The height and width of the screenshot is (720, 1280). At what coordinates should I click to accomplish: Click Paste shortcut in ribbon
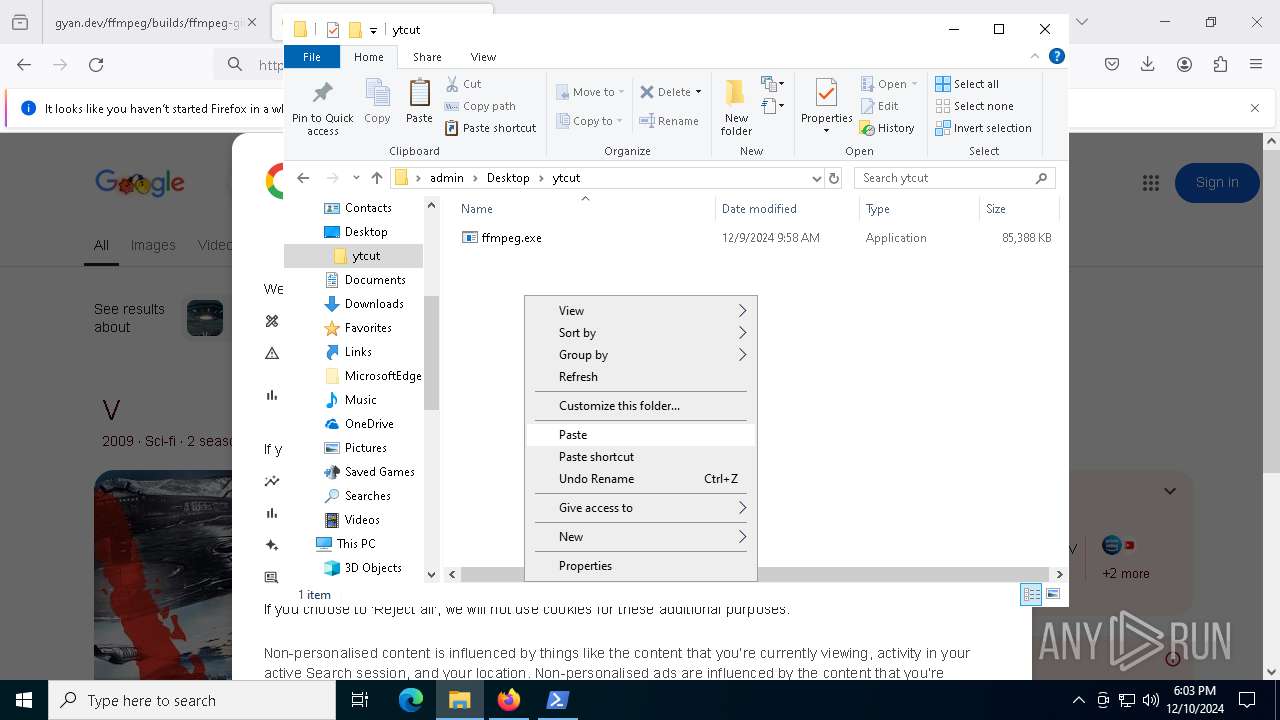491,128
